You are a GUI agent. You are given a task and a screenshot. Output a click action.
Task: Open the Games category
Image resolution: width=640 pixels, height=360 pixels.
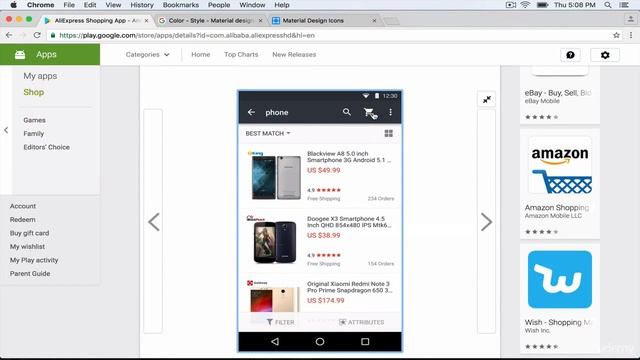34,120
